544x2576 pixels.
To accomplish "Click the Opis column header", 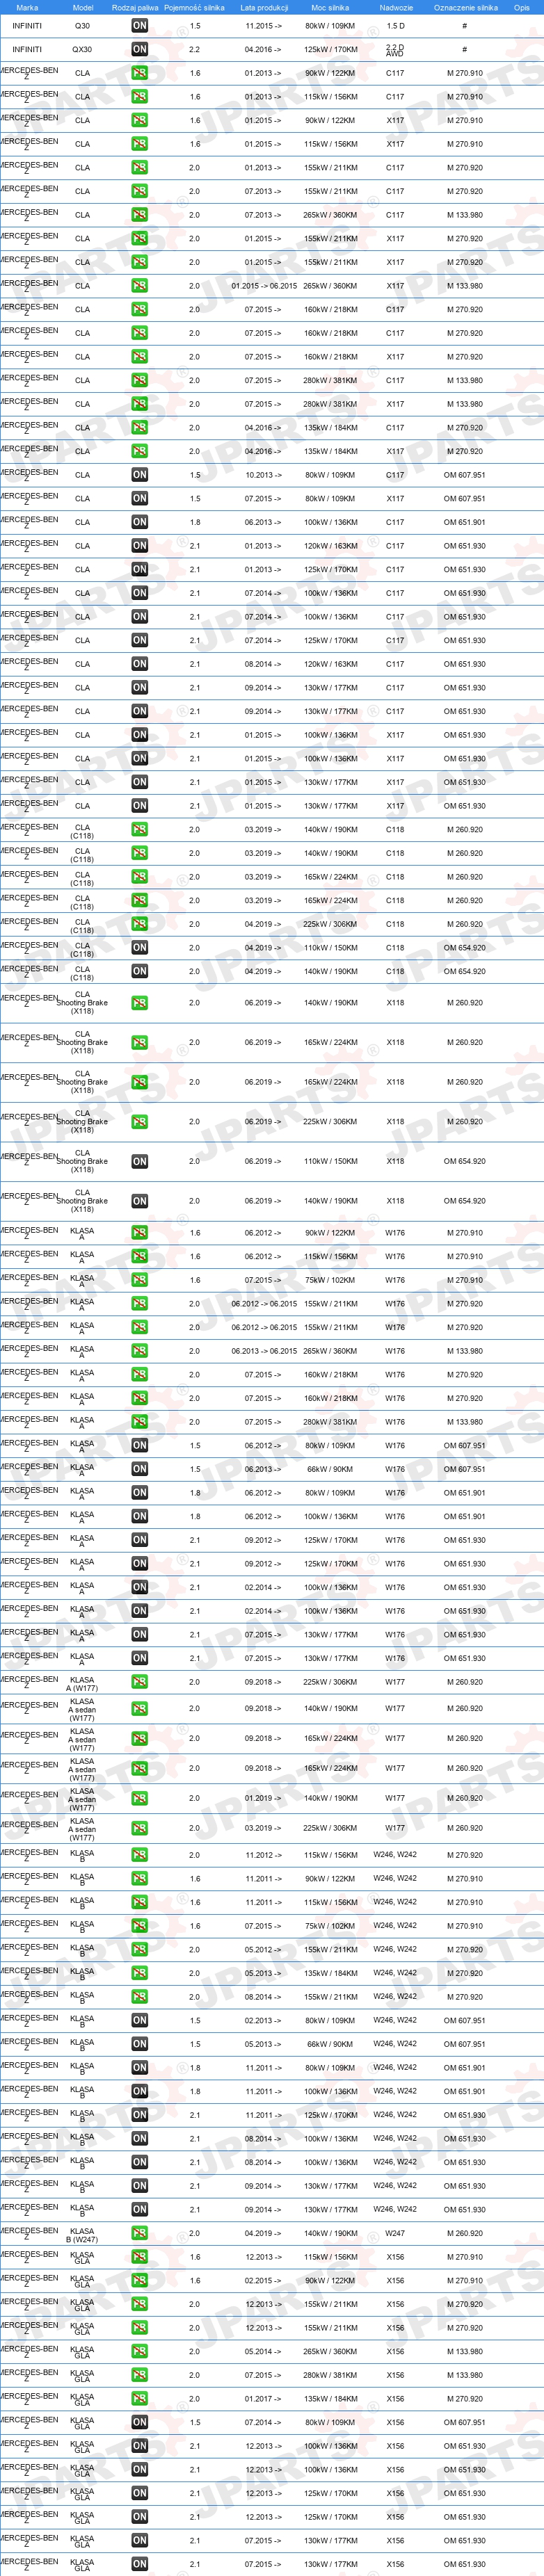I will pos(522,7).
